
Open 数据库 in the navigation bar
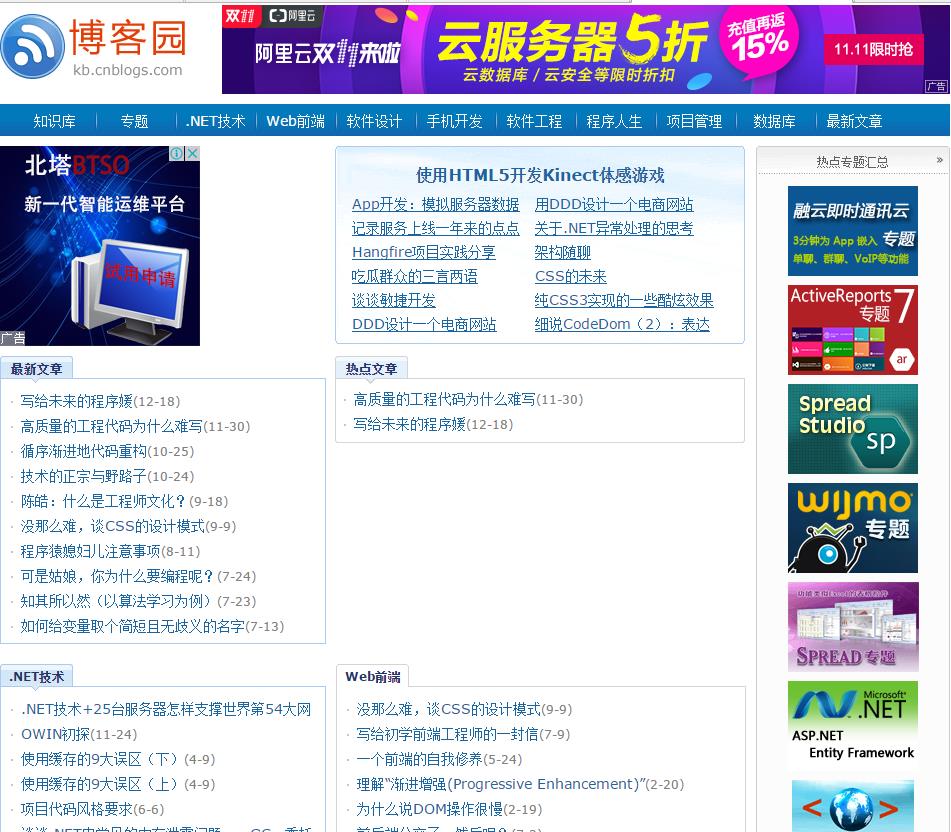(x=775, y=121)
